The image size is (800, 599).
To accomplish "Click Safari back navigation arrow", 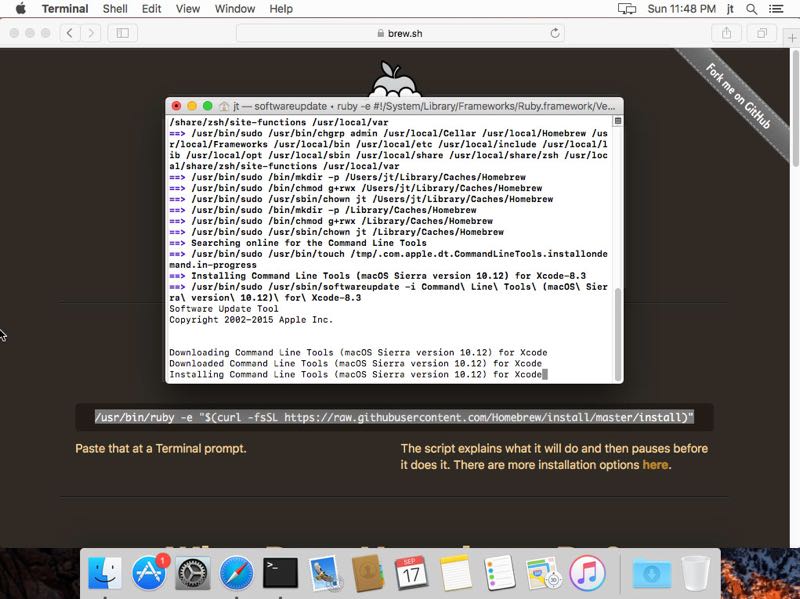I will (x=70, y=33).
